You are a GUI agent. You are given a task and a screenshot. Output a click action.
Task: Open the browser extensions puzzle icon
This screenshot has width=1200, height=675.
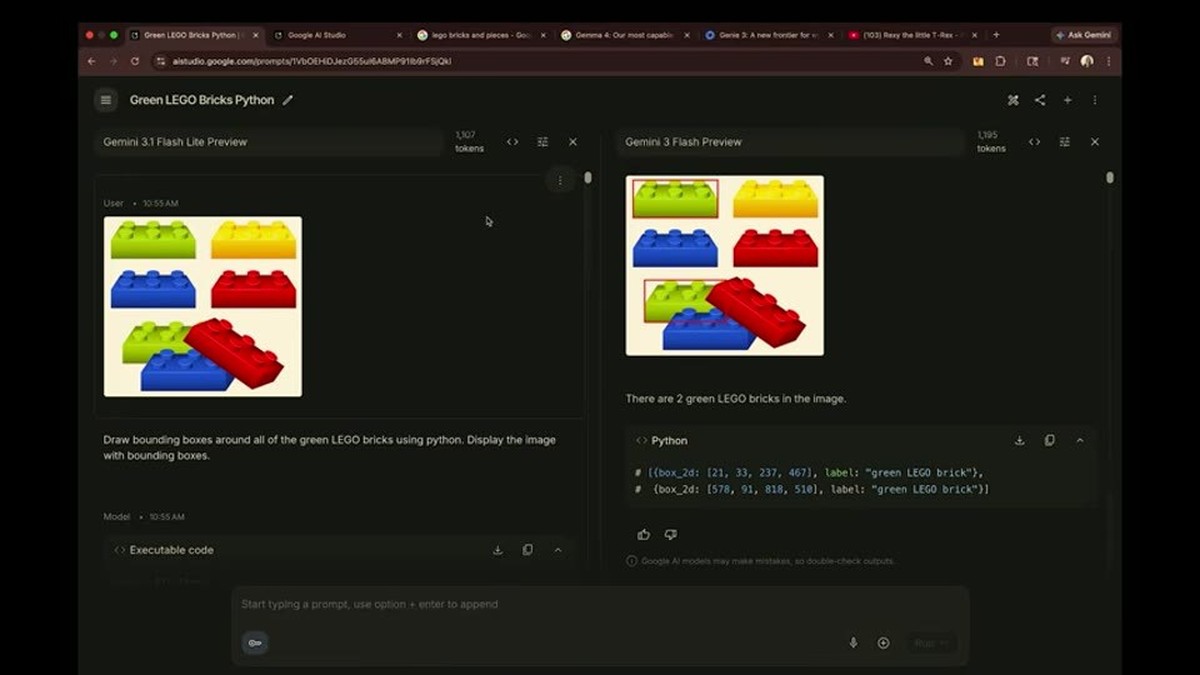click(1000, 61)
